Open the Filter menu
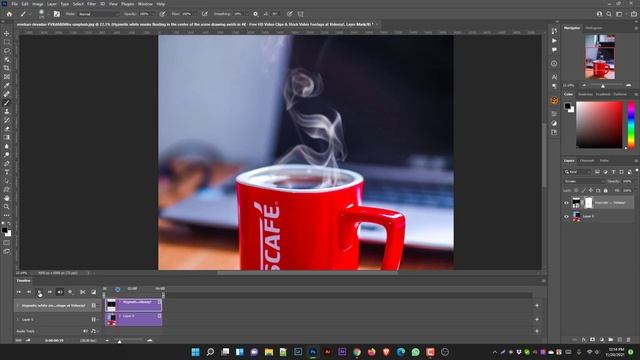The height and width of the screenshot is (360, 640). click(91, 4)
